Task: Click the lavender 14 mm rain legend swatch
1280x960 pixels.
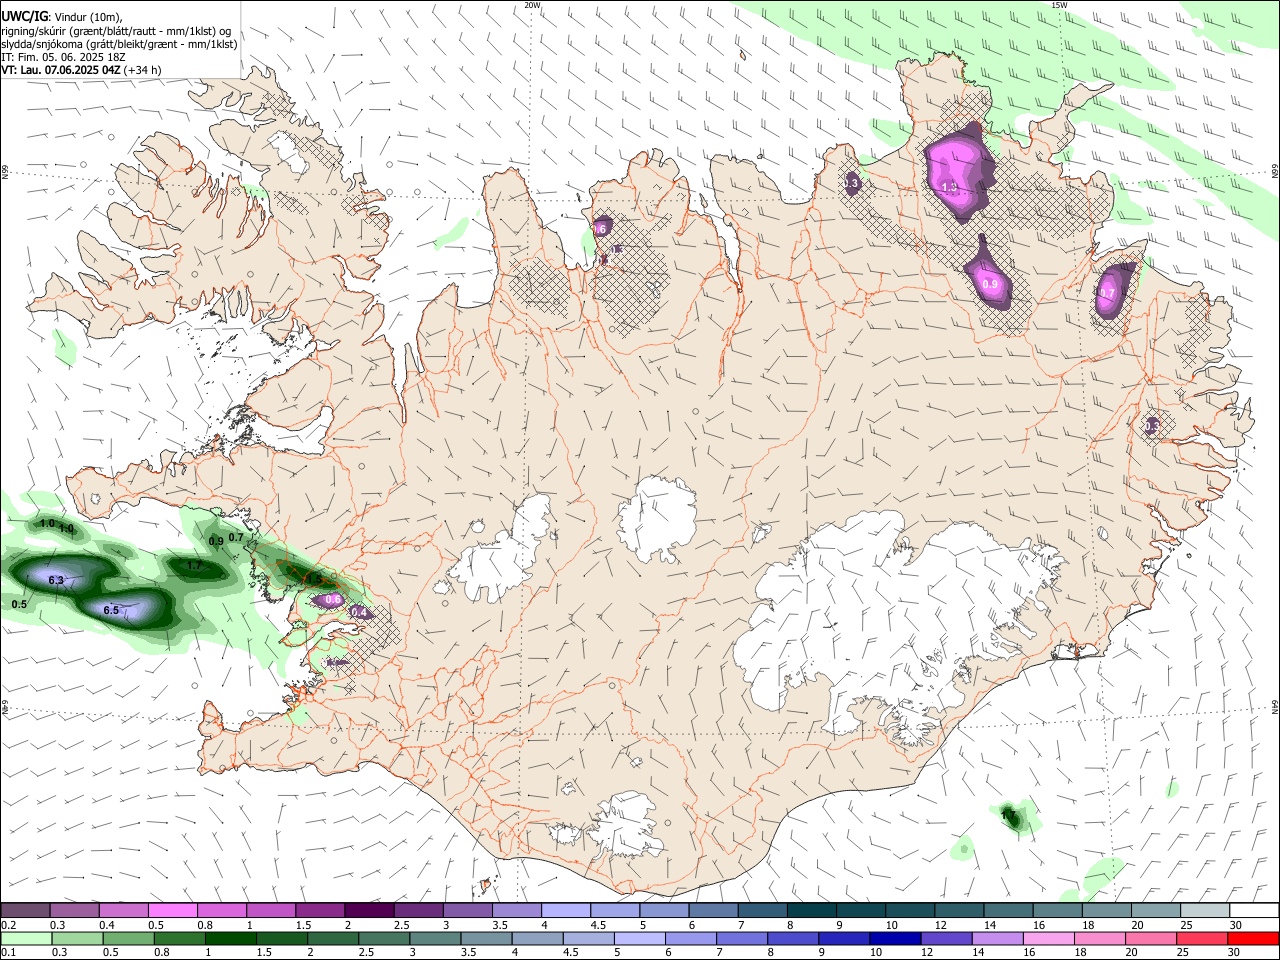Action: click(x=998, y=938)
